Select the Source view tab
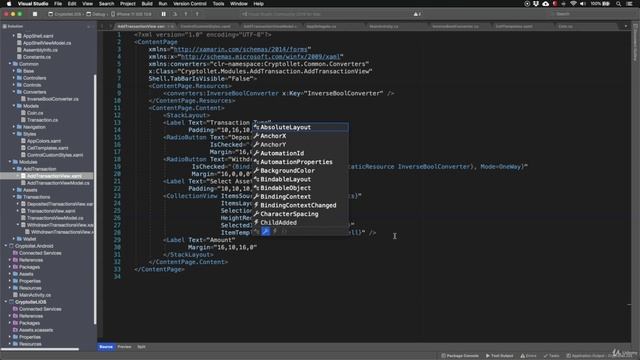The width and height of the screenshot is (640, 360). tap(106, 347)
